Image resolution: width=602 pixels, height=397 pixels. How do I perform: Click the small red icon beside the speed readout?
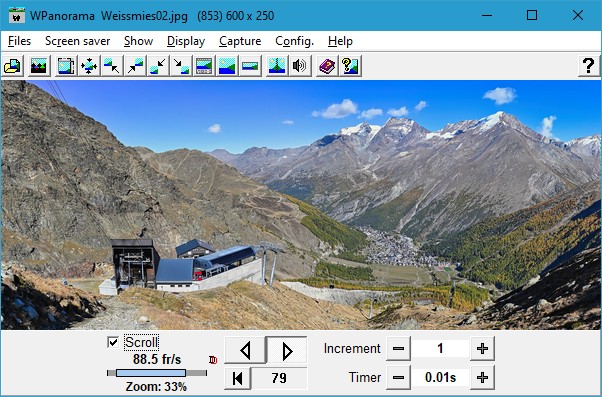(213, 360)
